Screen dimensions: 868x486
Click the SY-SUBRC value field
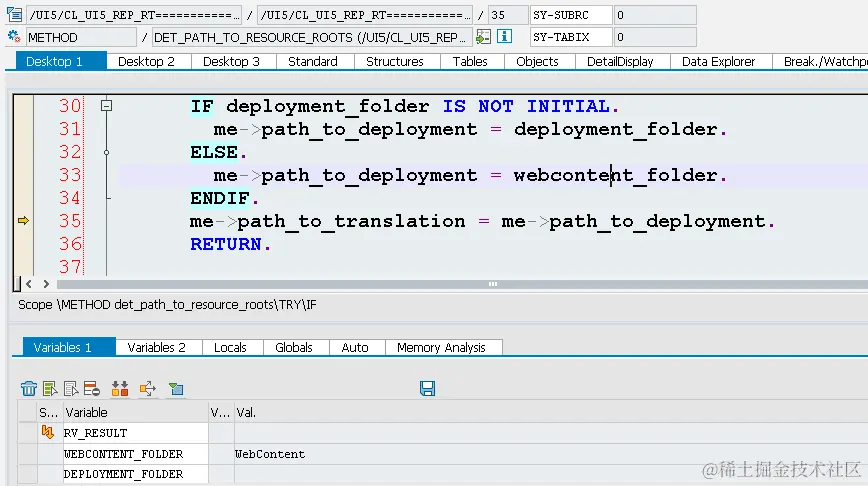click(655, 15)
